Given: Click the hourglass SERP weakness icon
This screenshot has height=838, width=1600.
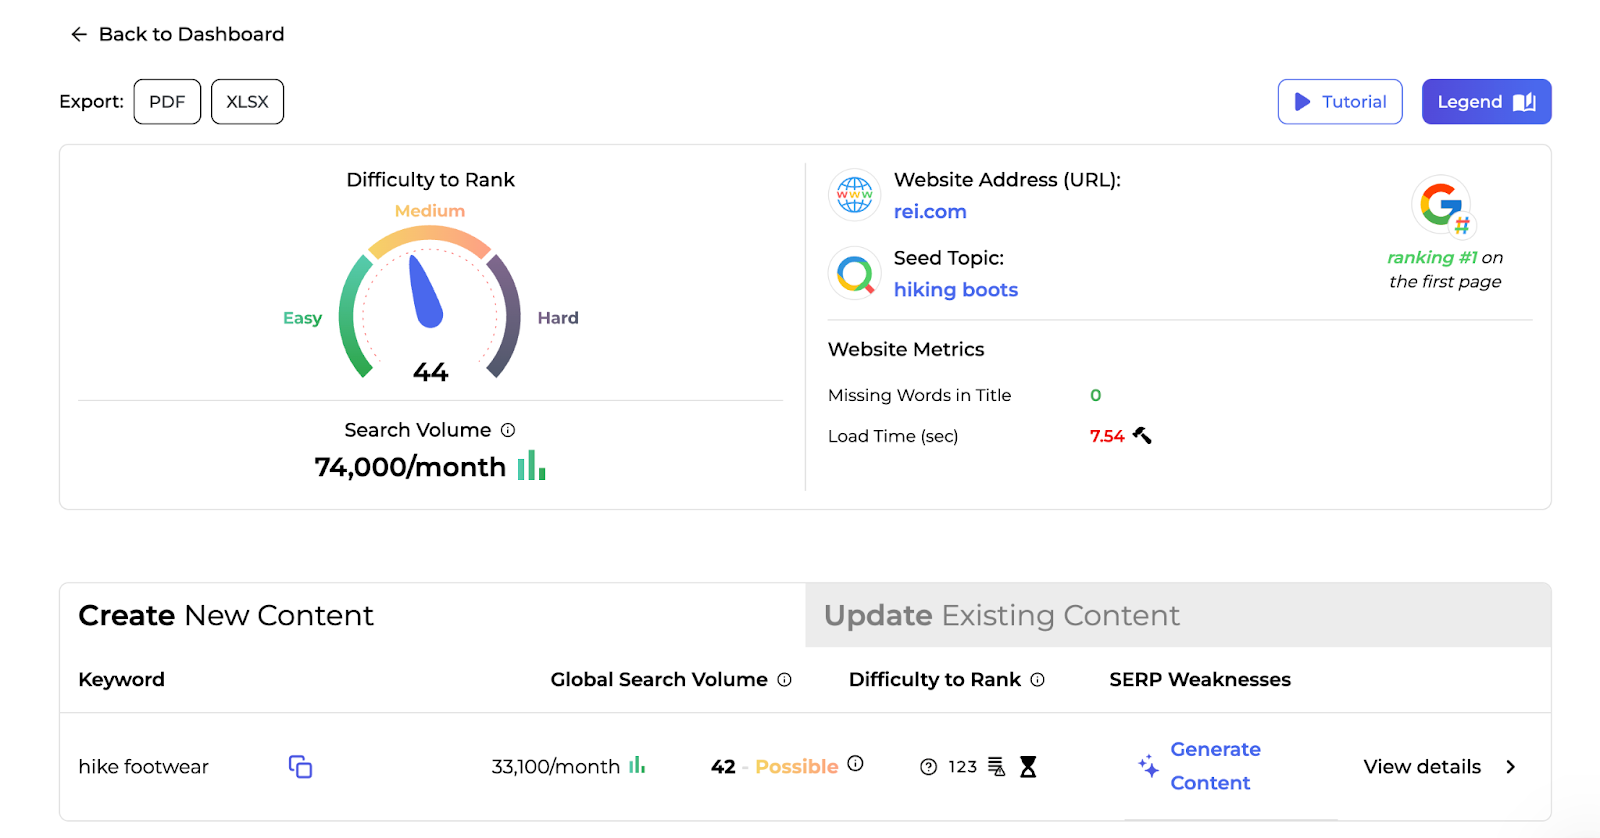Looking at the screenshot, I should click(1028, 767).
